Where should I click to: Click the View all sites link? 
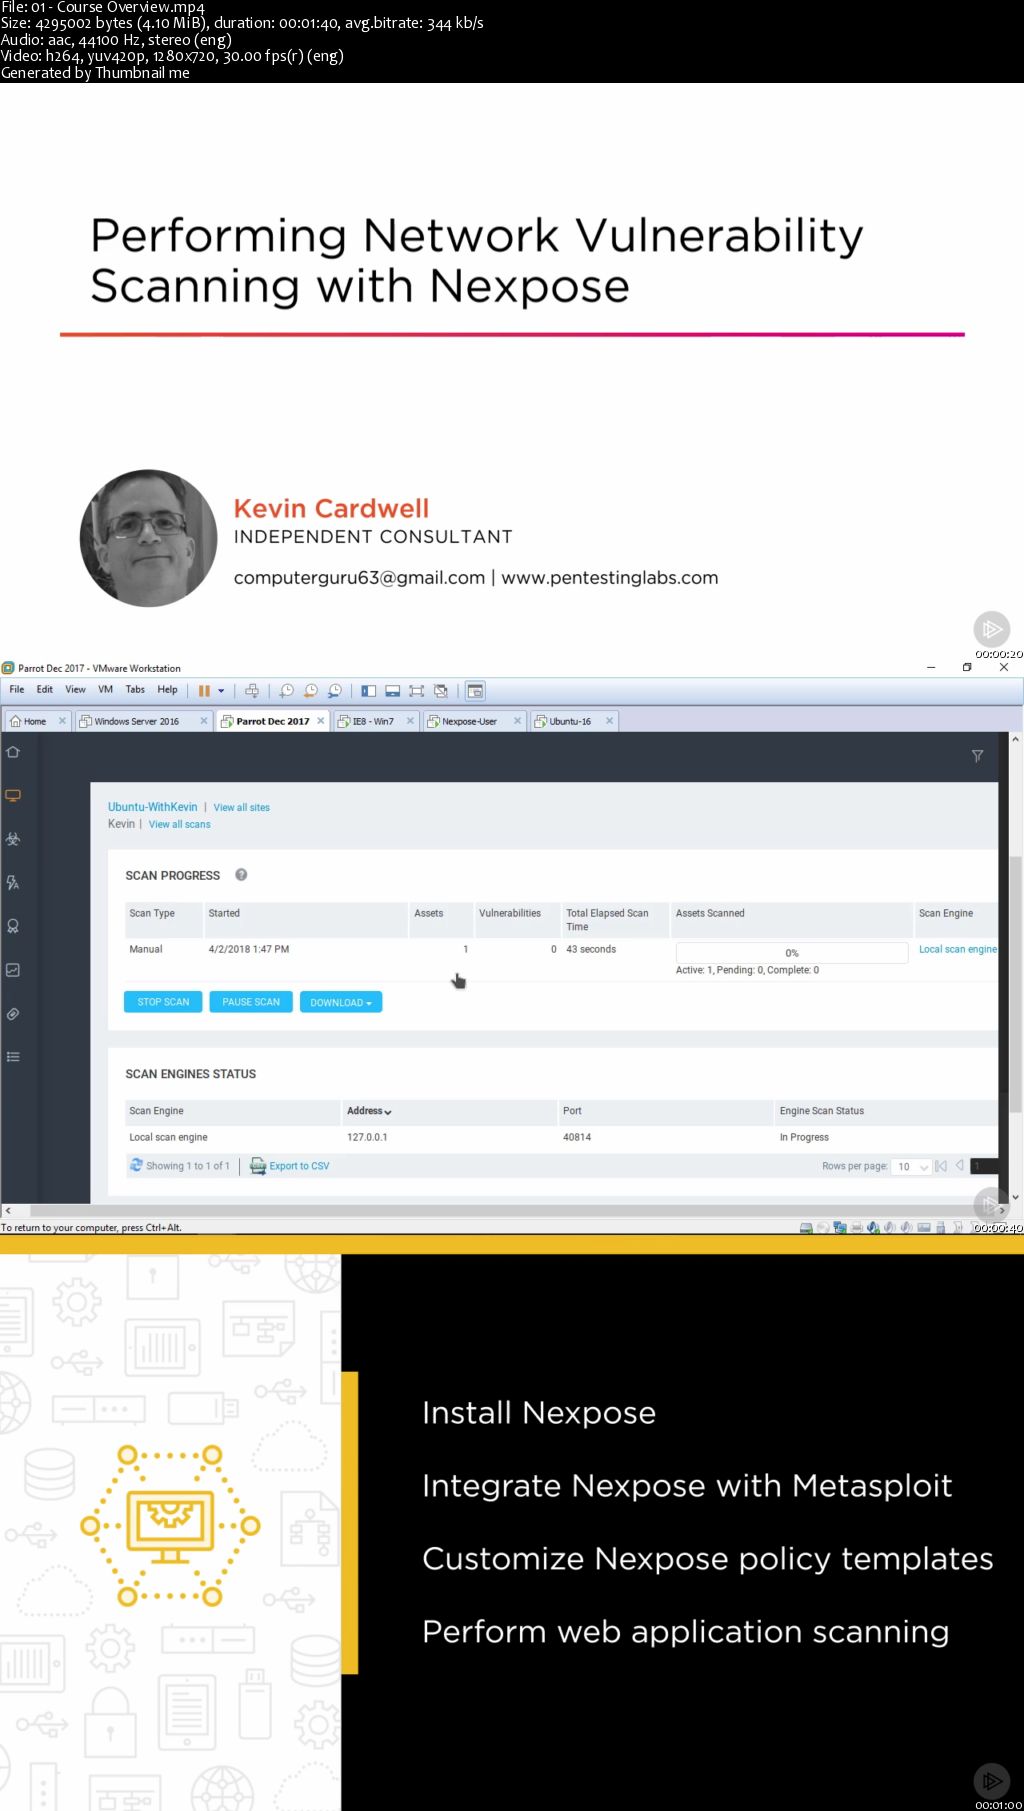242,808
